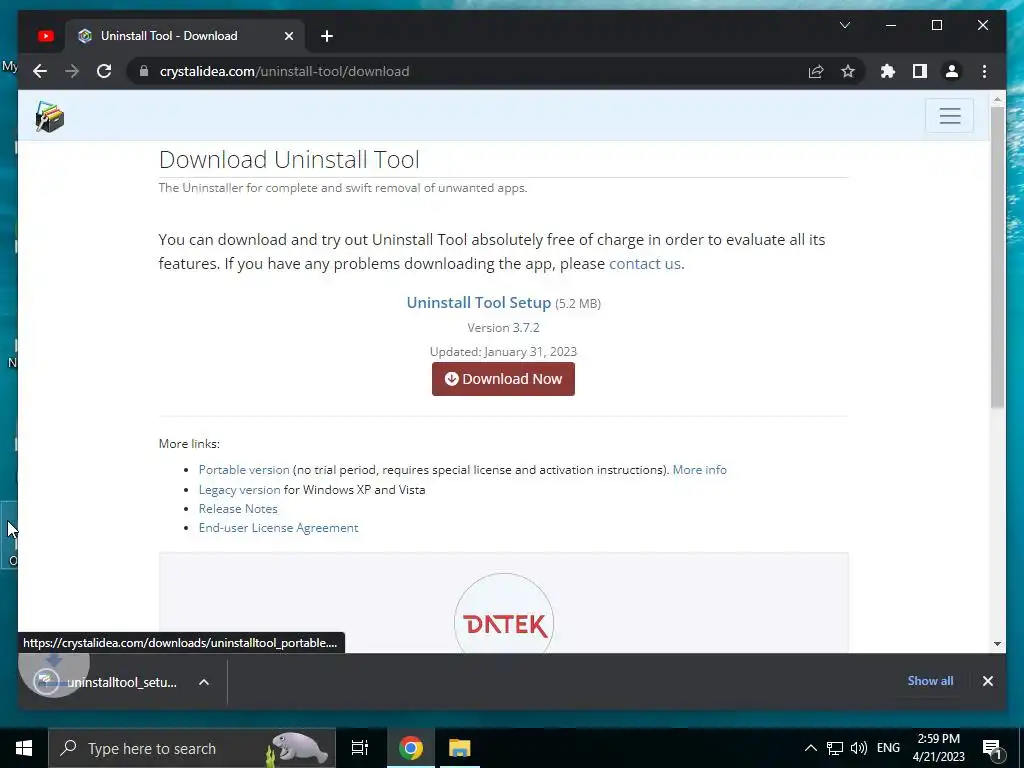Open File Explorer from the taskbar

coord(459,748)
